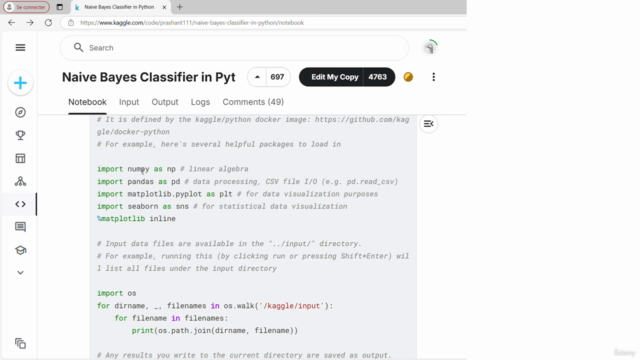Switch to the Notebook tab
This screenshot has width=640, height=360.
[x=87, y=102]
